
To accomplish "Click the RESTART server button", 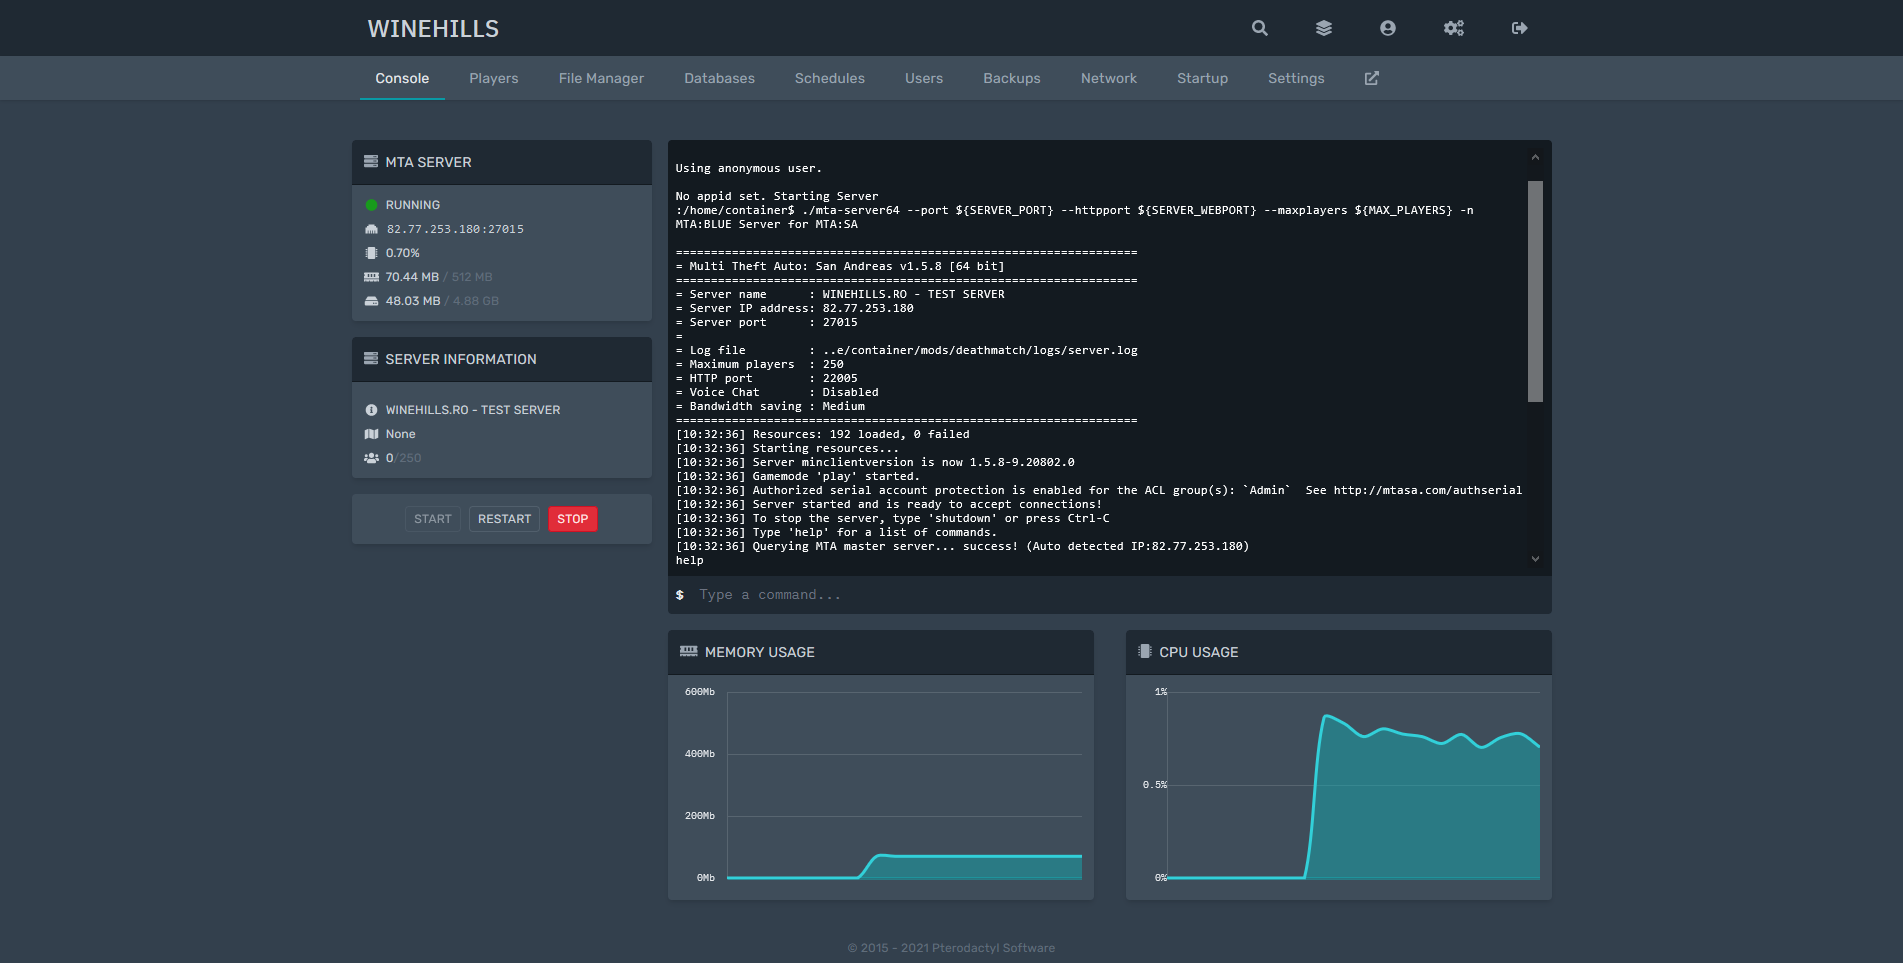I will coord(504,519).
